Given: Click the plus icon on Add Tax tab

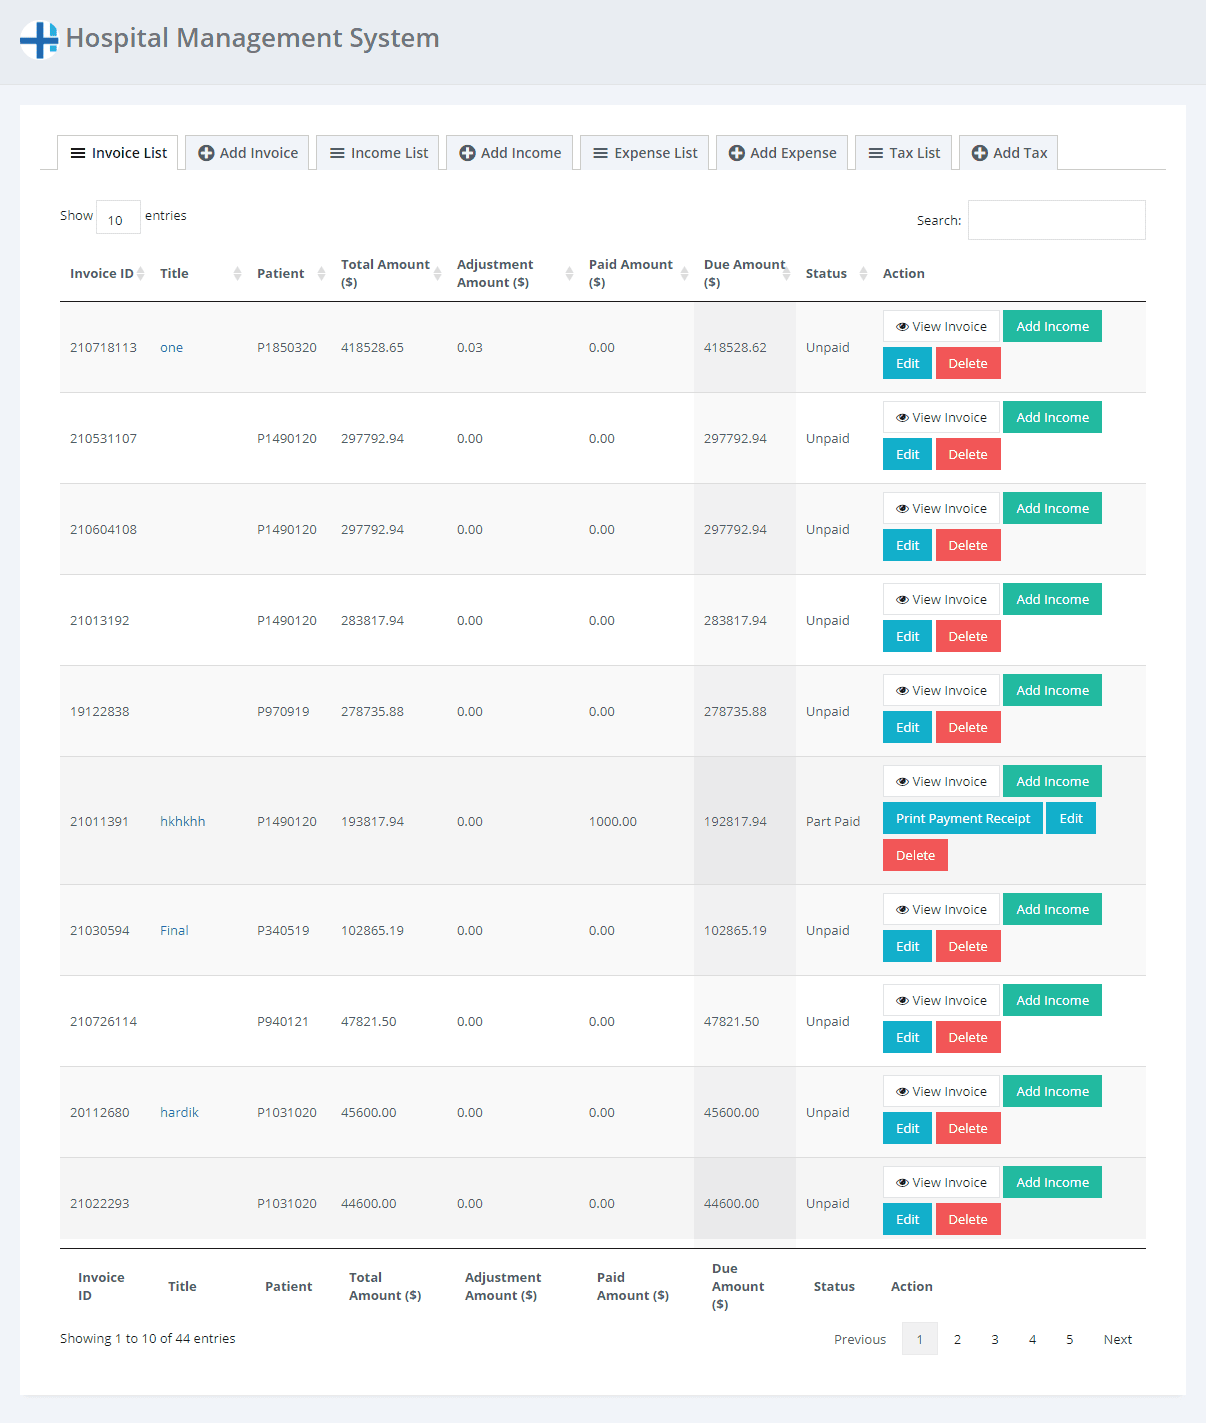Looking at the screenshot, I should coord(980,152).
